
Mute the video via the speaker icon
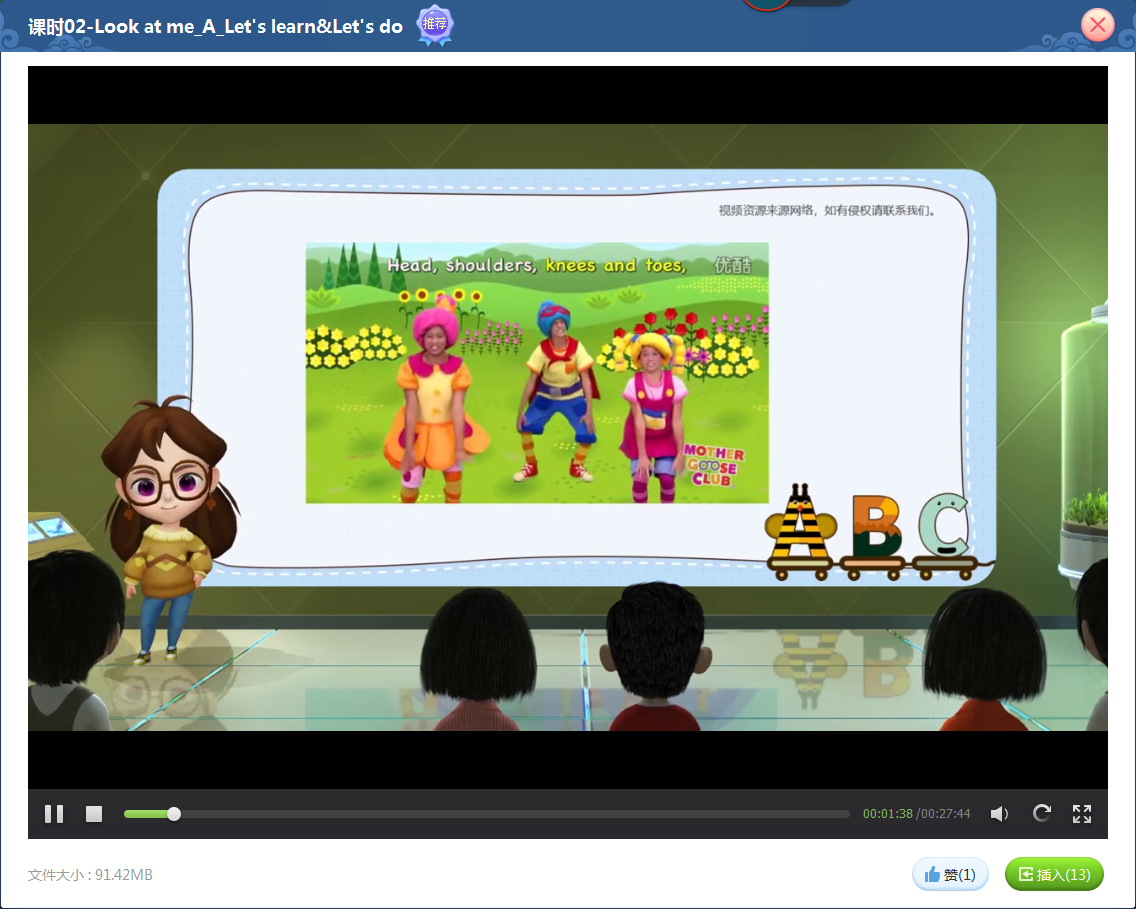coord(999,813)
